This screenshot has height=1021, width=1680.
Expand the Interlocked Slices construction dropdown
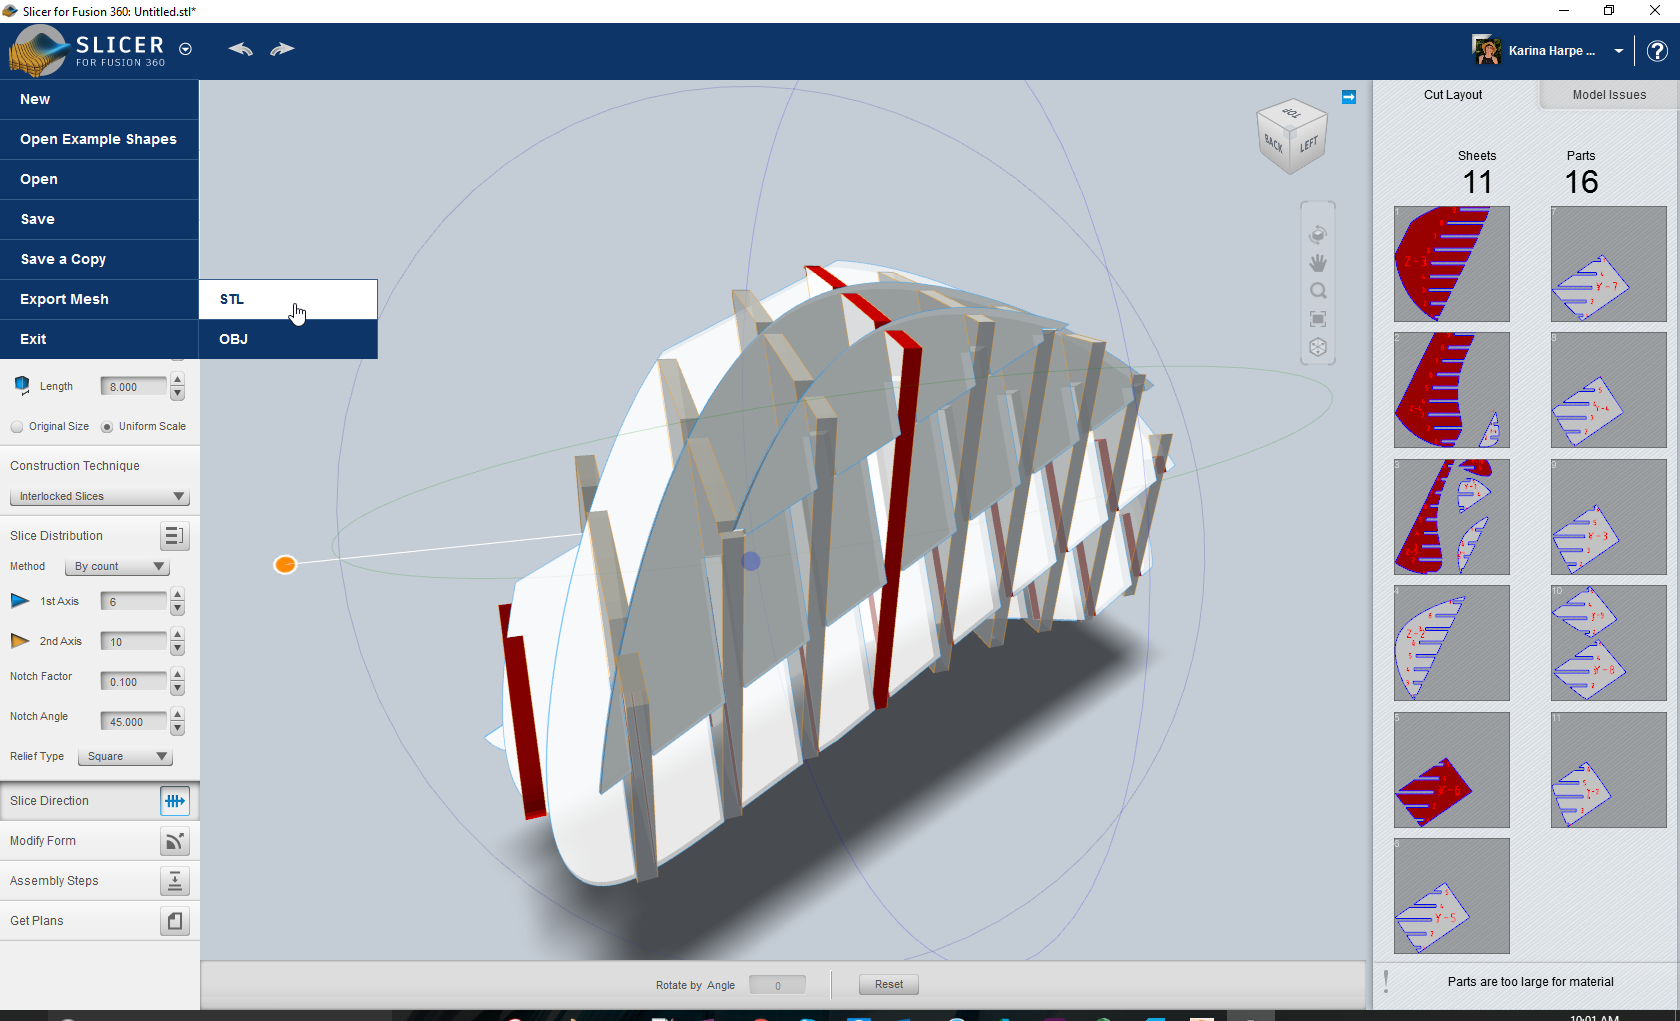tap(99, 496)
